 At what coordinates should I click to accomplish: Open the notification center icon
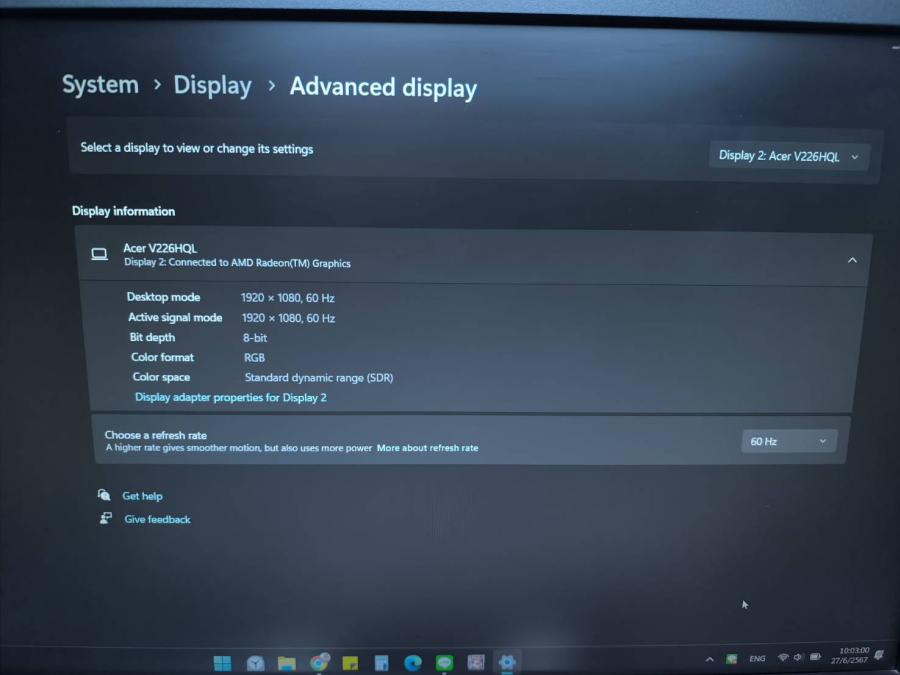click(879, 654)
